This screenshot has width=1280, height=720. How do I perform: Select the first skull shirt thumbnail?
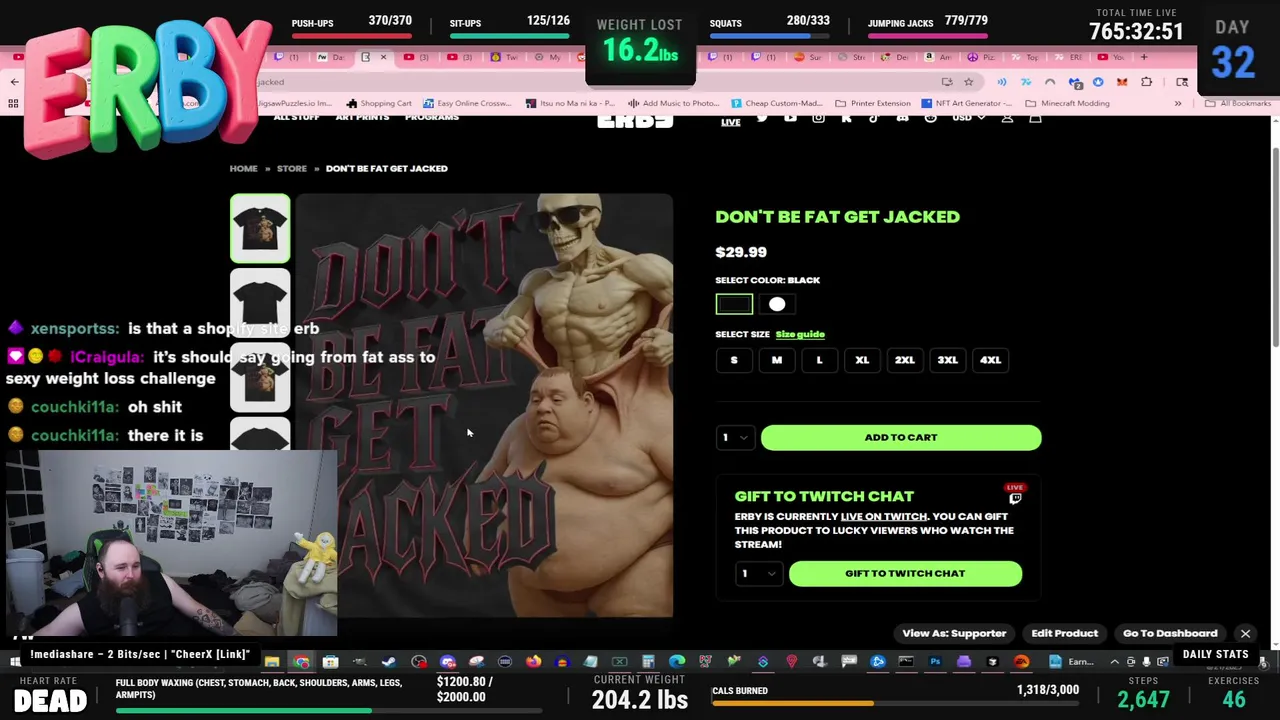(260, 229)
